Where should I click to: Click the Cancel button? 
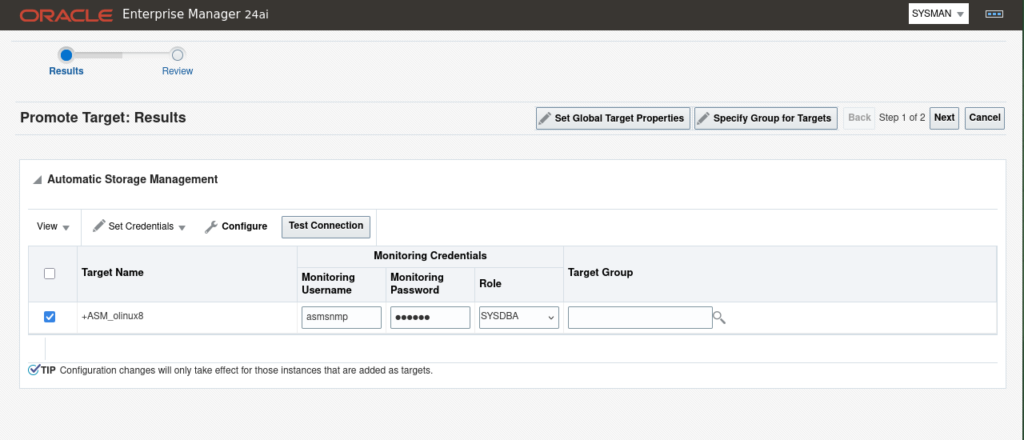tap(984, 118)
